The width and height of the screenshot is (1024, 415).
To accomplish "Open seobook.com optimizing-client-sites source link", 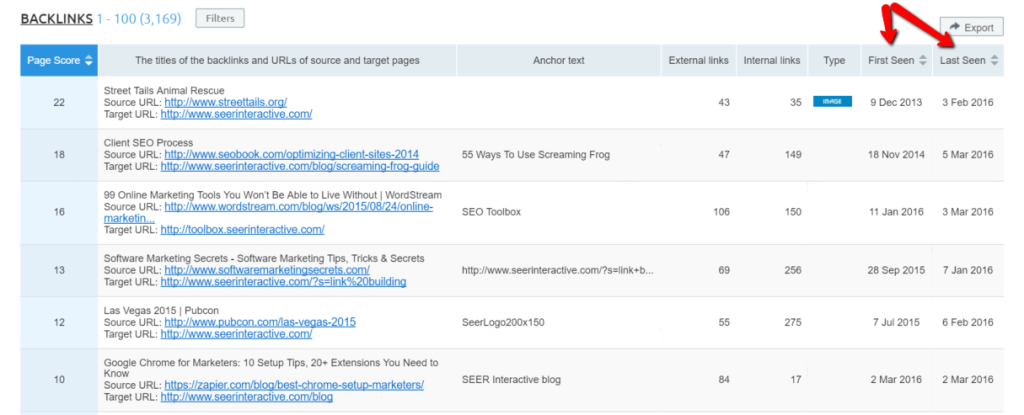I will pos(292,155).
